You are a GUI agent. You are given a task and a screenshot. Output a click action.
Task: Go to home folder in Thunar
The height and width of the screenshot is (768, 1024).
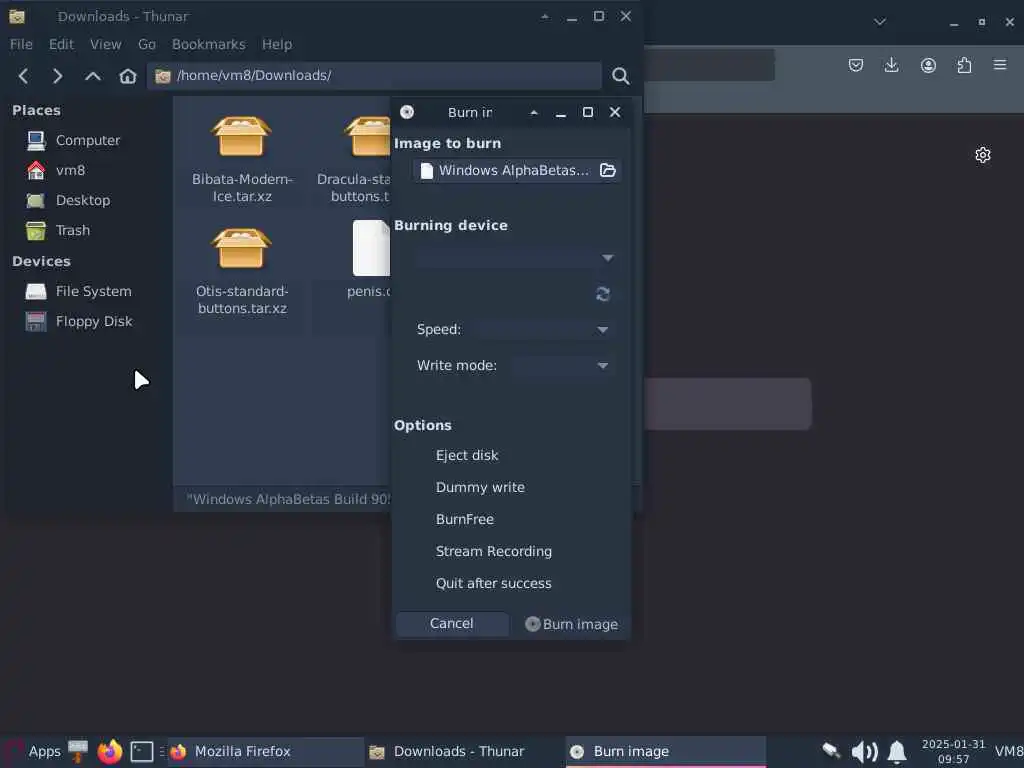pos(128,76)
